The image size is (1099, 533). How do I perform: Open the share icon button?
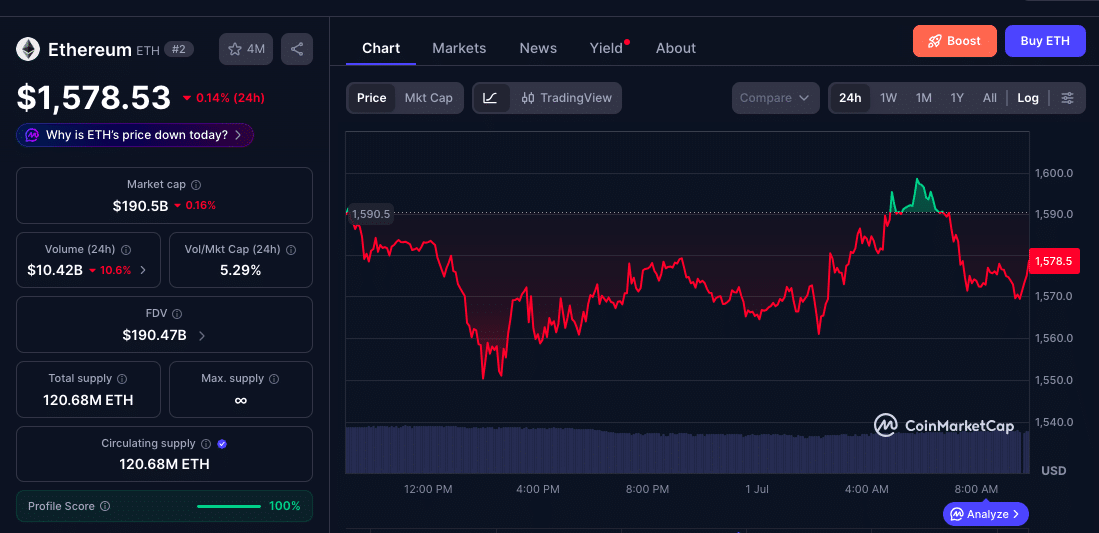point(296,49)
